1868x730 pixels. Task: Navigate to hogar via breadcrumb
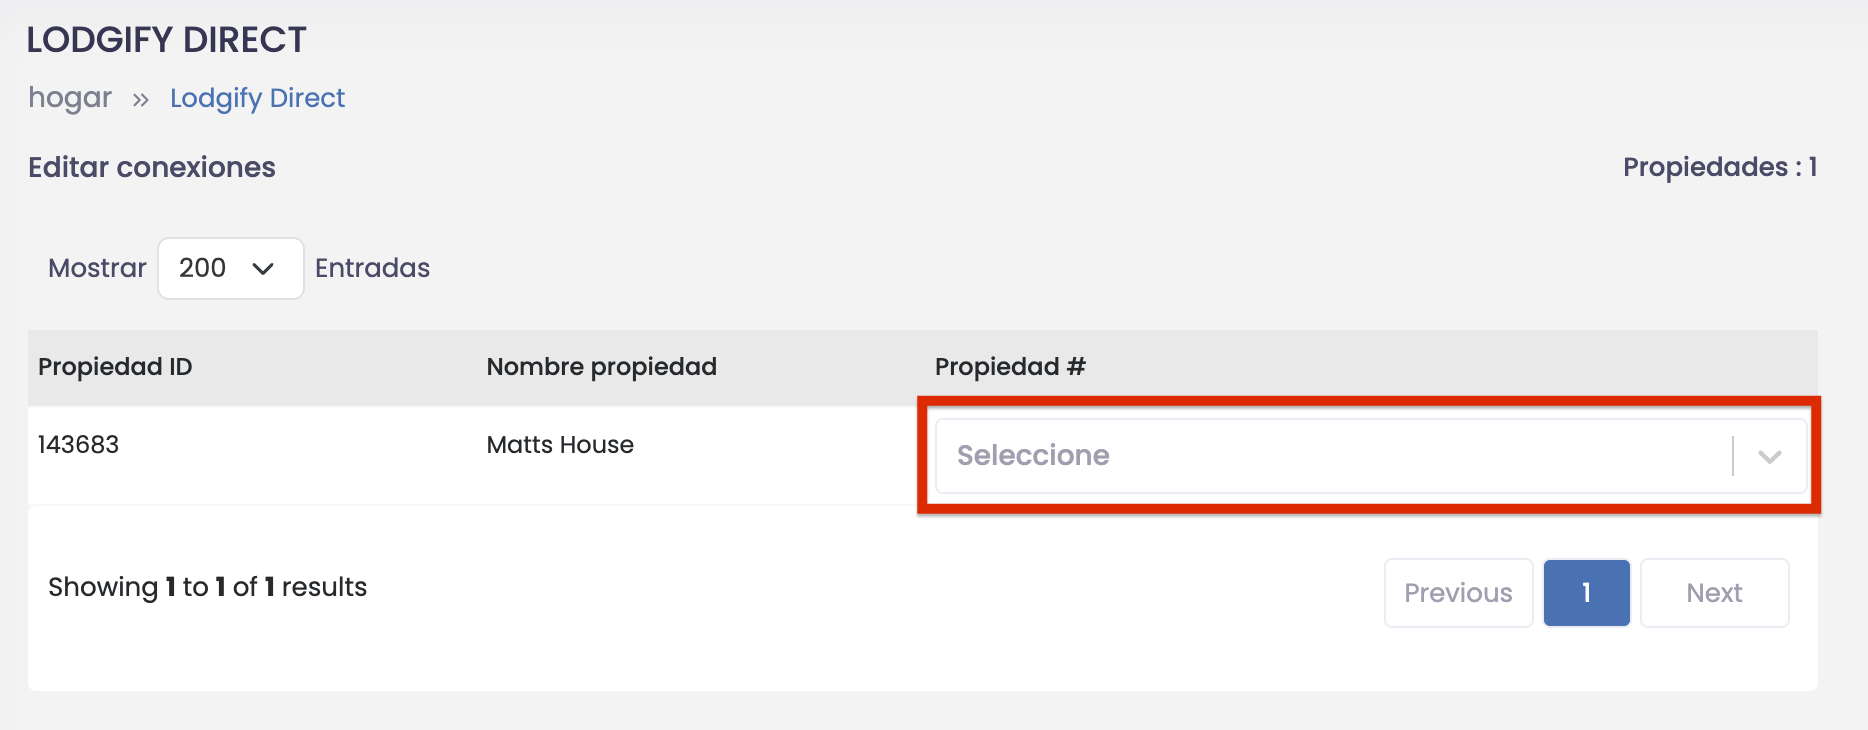[69, 97]
